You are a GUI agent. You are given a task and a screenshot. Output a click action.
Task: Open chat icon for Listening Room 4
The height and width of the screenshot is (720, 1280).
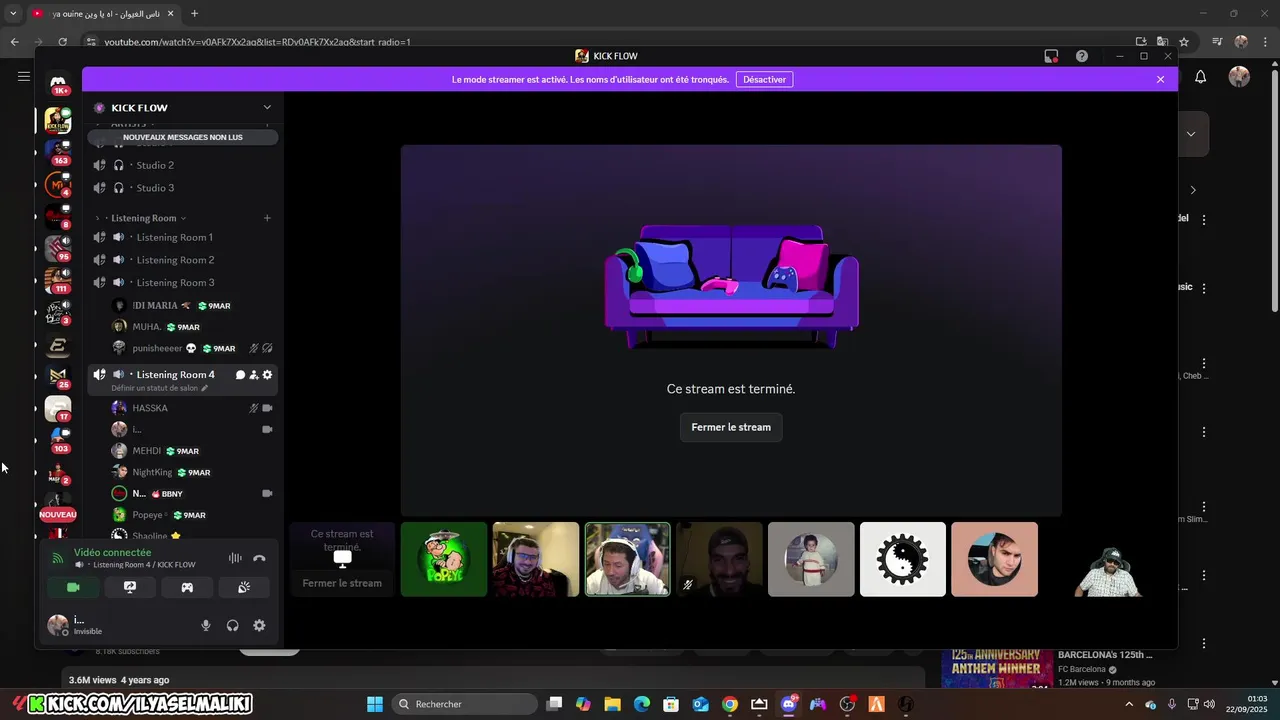(x=240, y=375)
